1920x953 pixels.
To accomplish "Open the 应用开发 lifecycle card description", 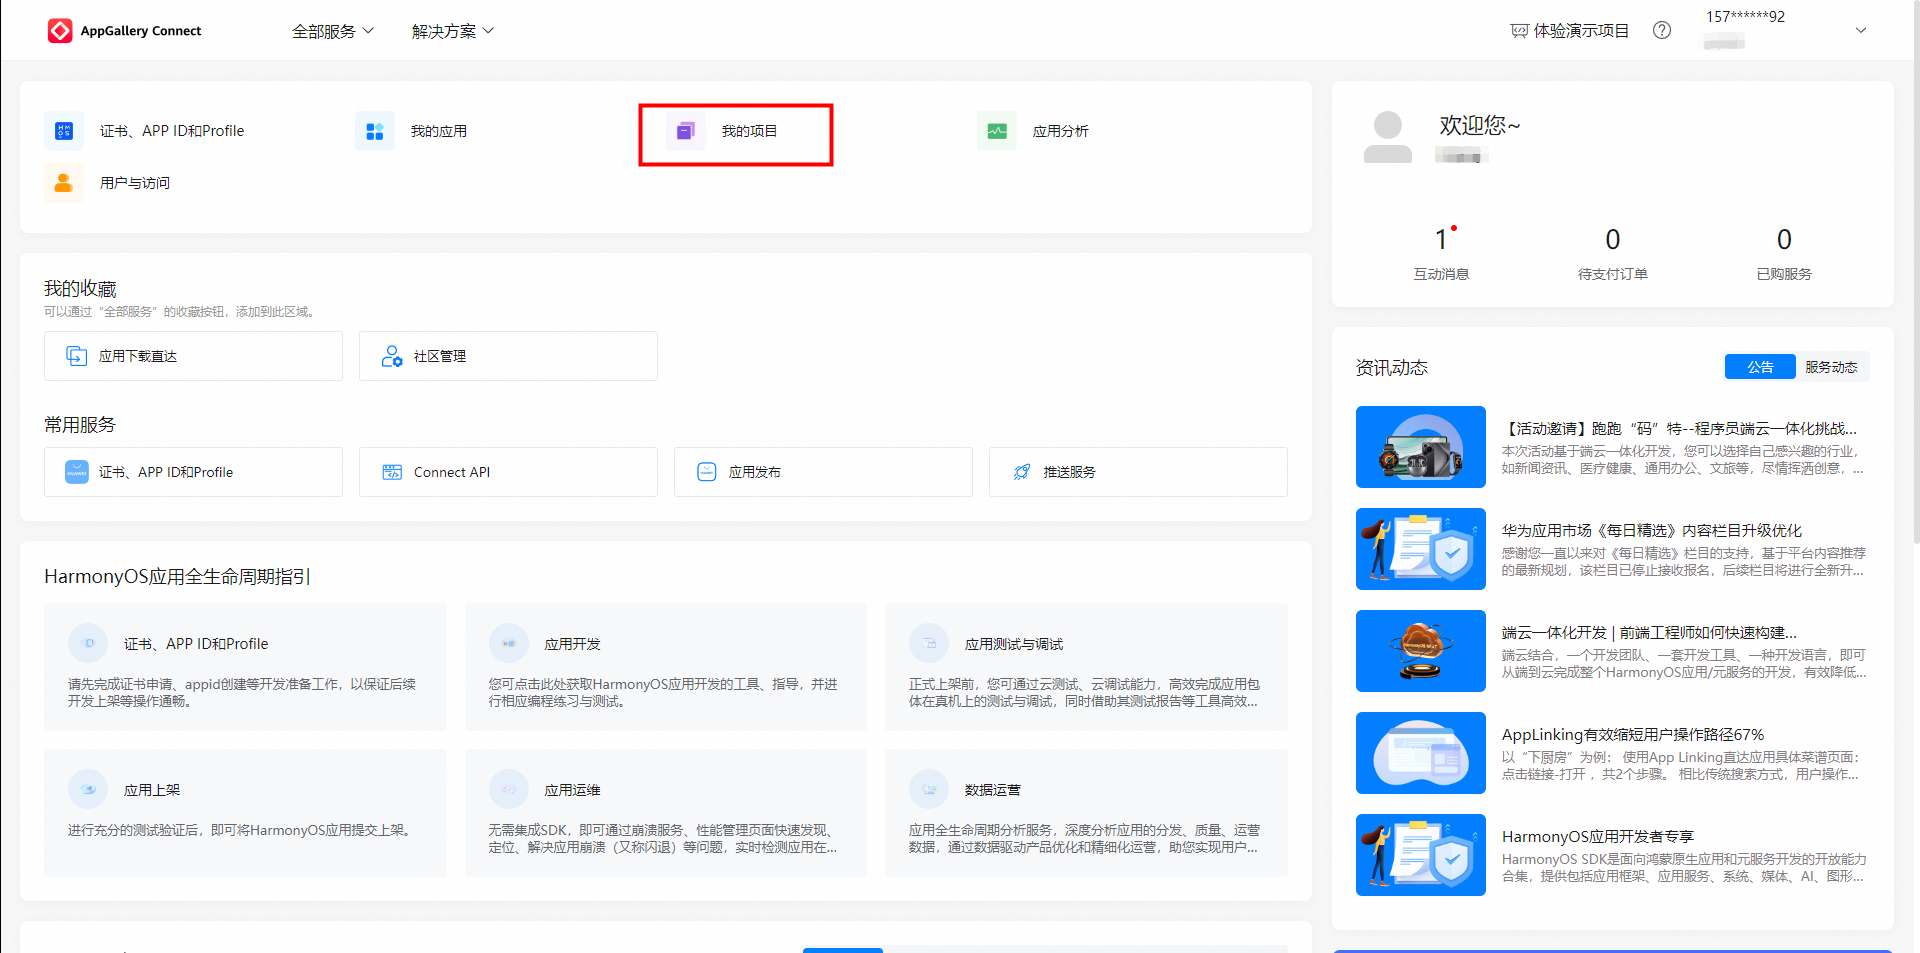I will [663, 692].
